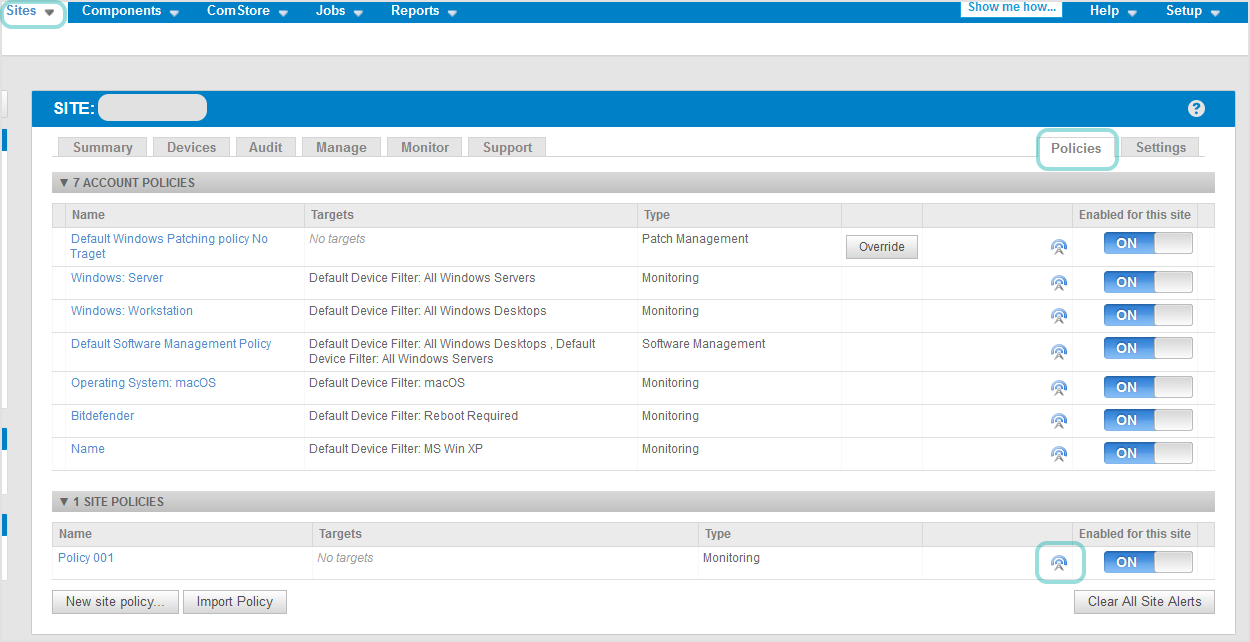The image size is (1250, 642).
Task: Push changes for the Default Software Management Policy
Action: (x=1059, y=352)
